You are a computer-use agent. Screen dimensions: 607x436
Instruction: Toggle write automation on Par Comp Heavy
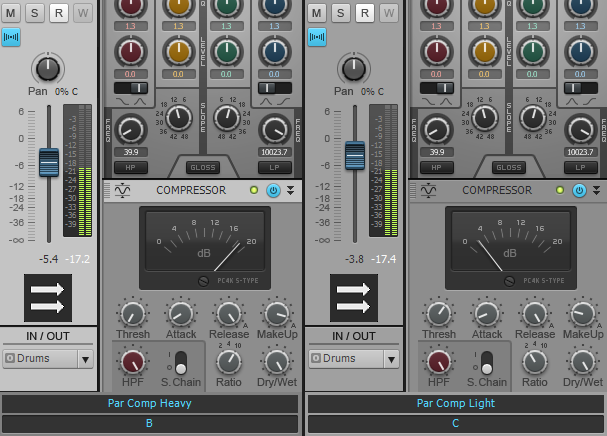coord(83,13)
